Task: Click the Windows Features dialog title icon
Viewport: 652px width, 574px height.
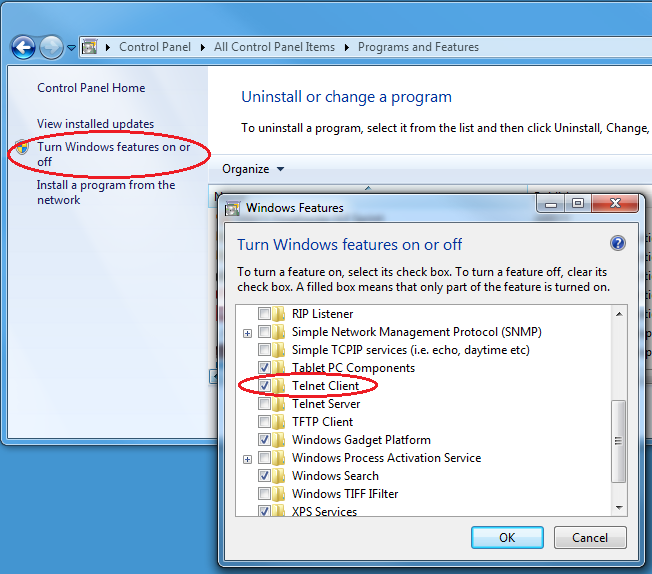Action: click(x=232, y=208)
